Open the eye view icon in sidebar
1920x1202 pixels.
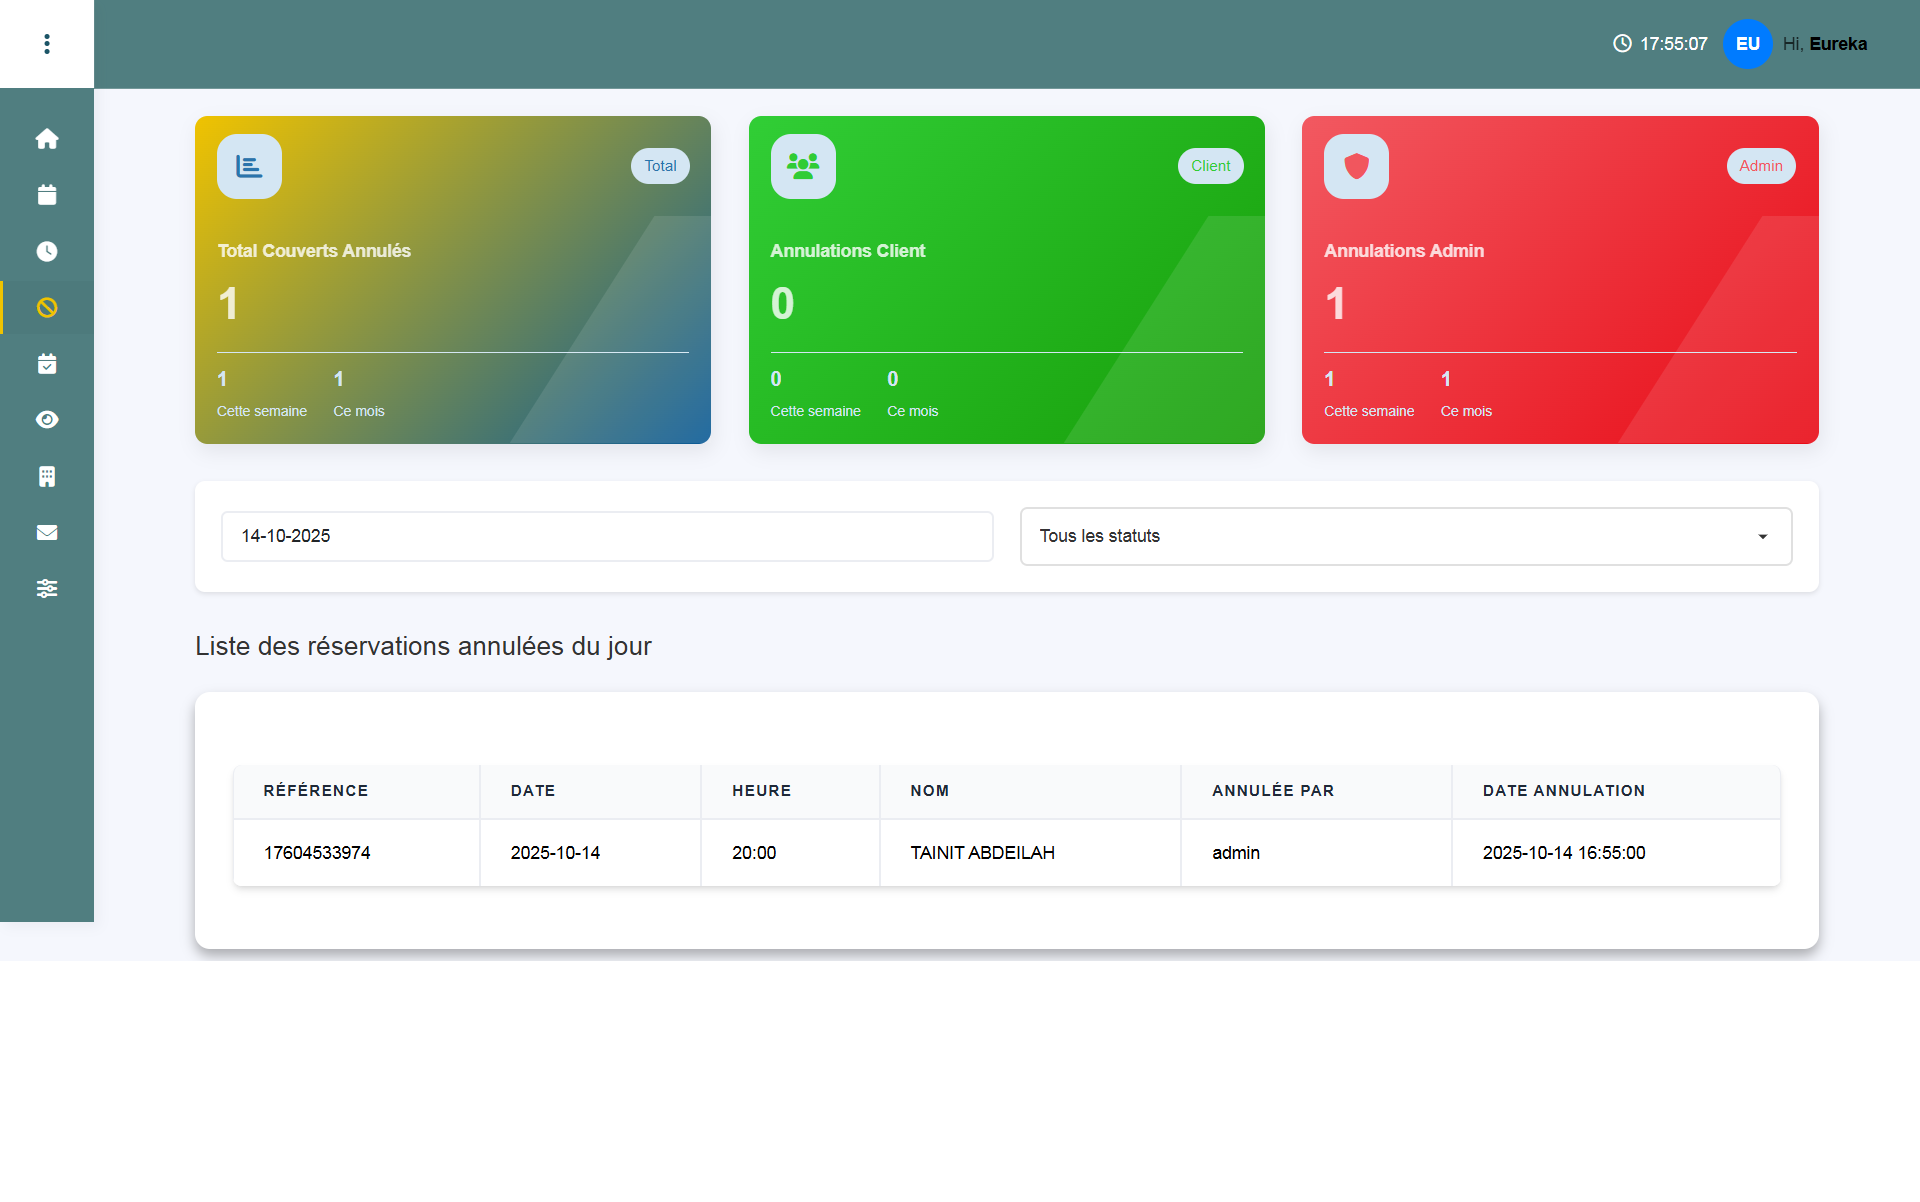pos(47,420)
